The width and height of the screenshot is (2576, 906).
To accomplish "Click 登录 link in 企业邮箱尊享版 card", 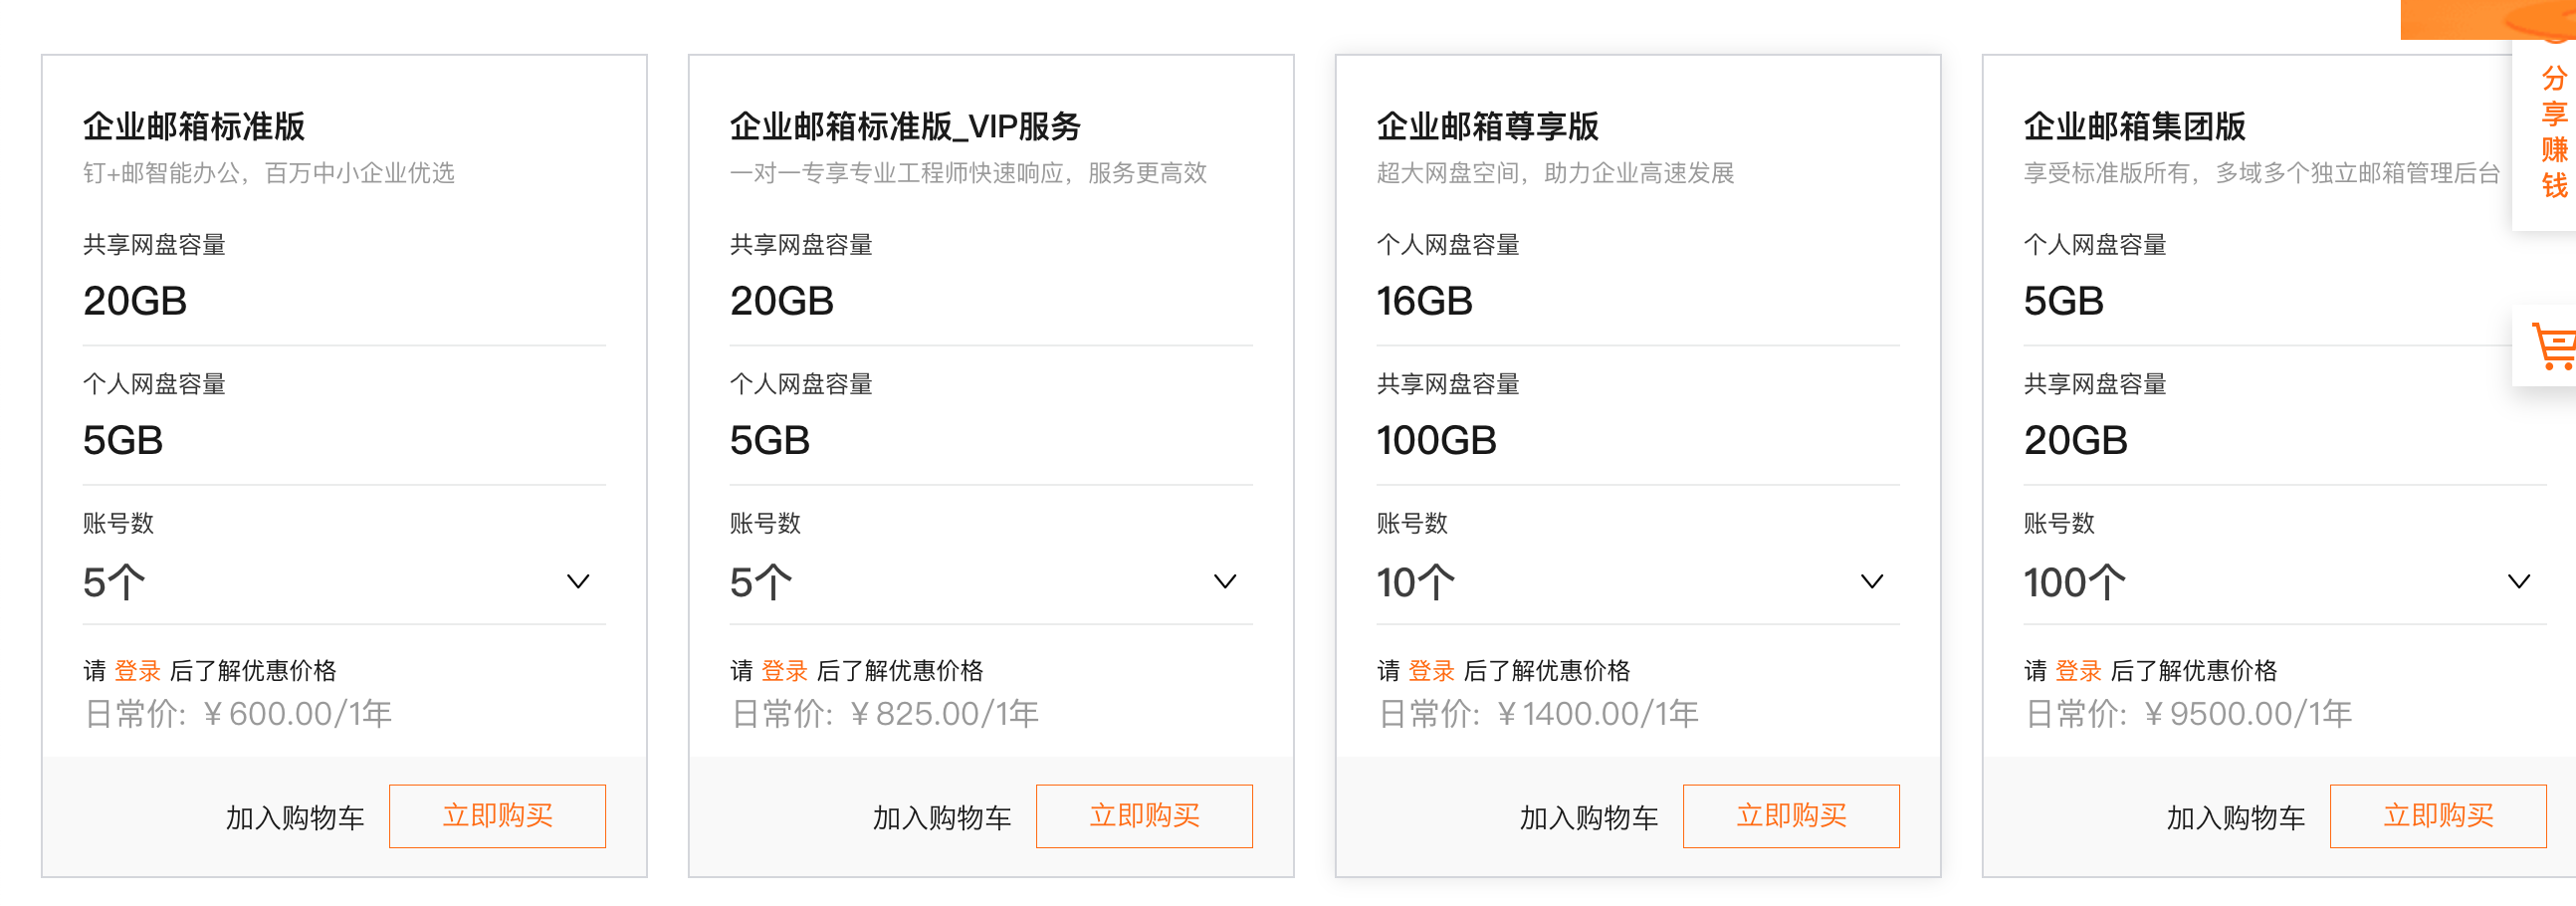I will 1432,671.
